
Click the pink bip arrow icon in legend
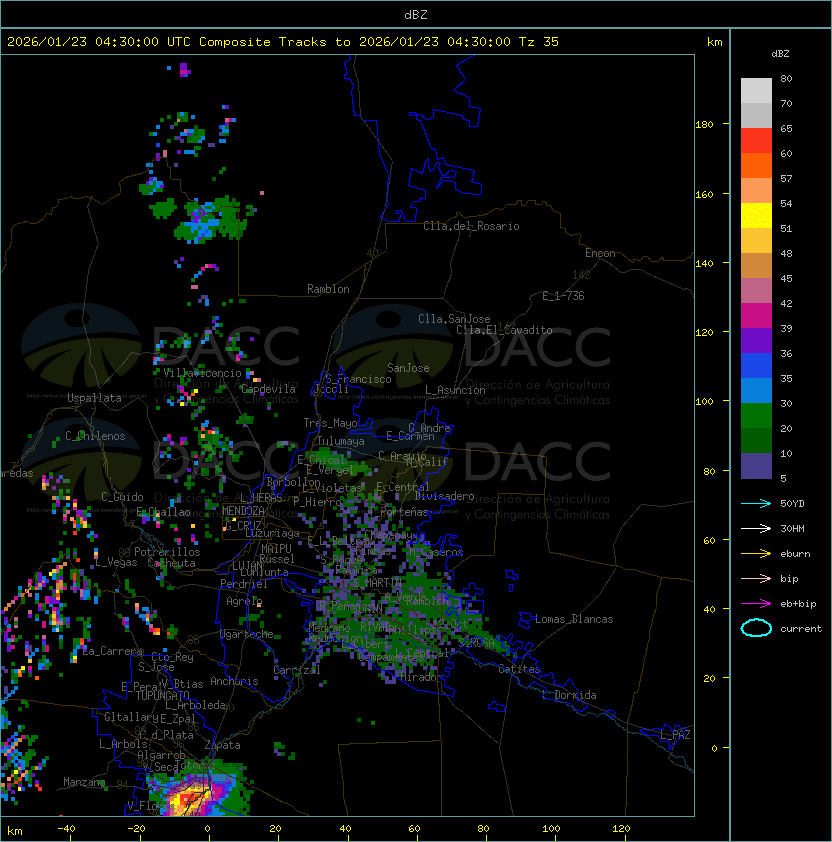pyautogui.click(x=756, y=579)
